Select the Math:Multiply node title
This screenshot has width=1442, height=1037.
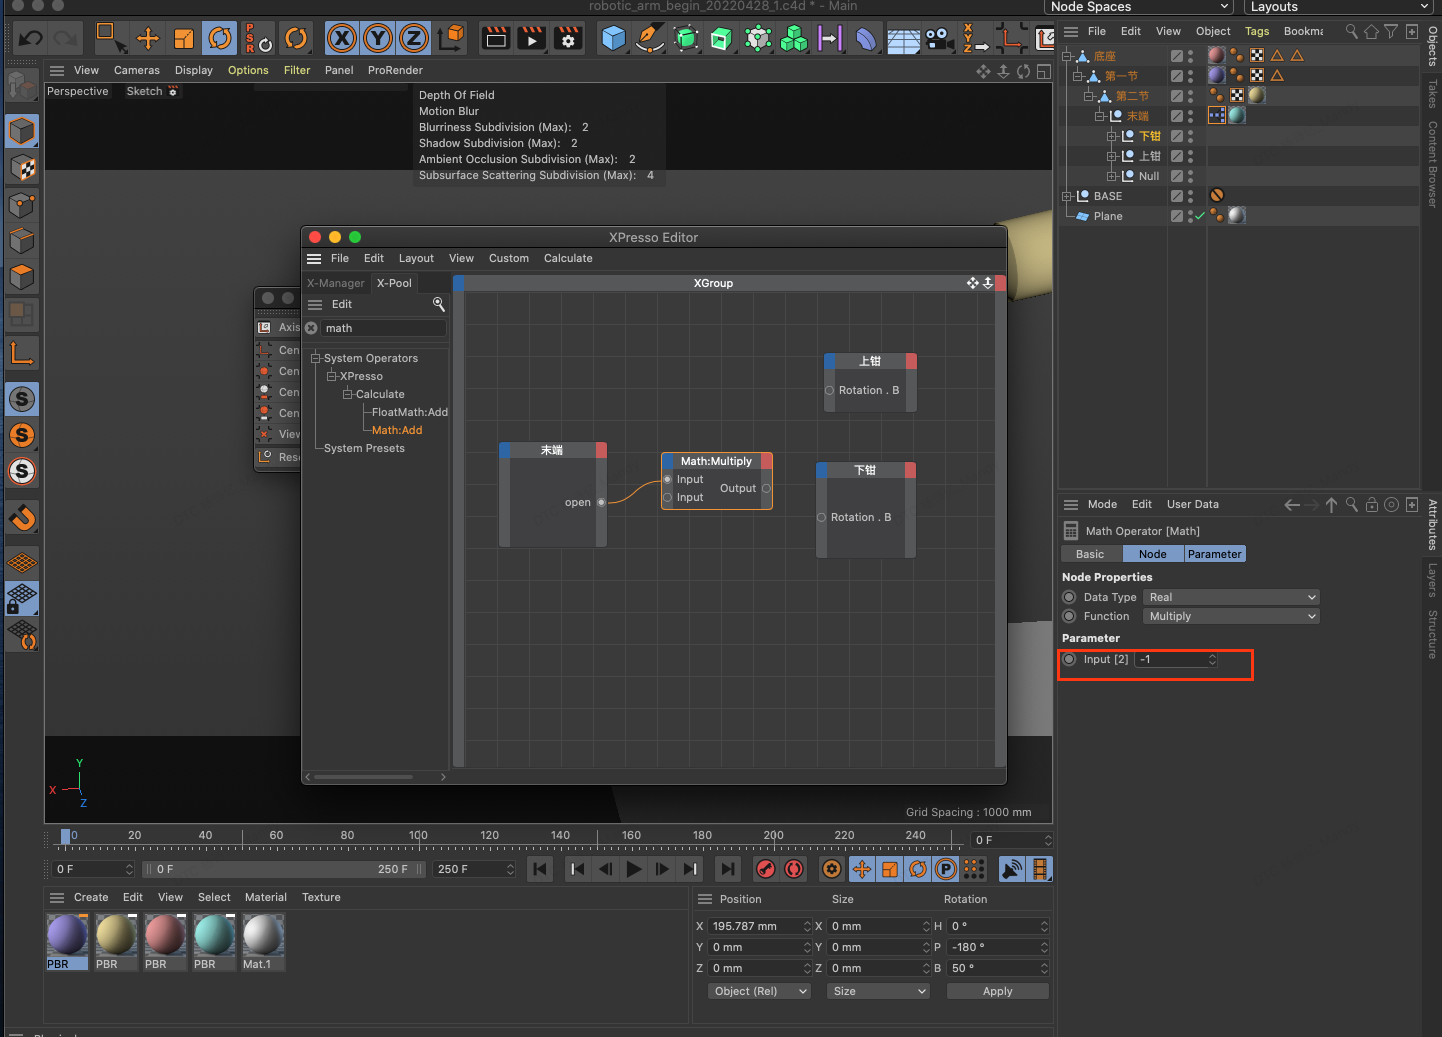click(x=716, y=461)
